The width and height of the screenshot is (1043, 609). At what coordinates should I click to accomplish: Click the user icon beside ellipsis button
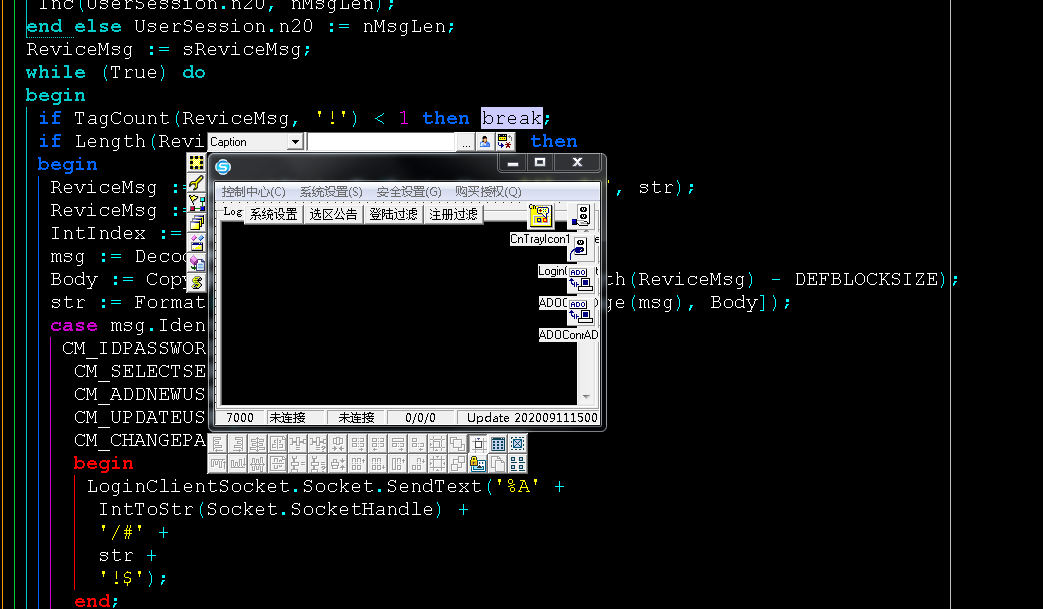[485, 142]
